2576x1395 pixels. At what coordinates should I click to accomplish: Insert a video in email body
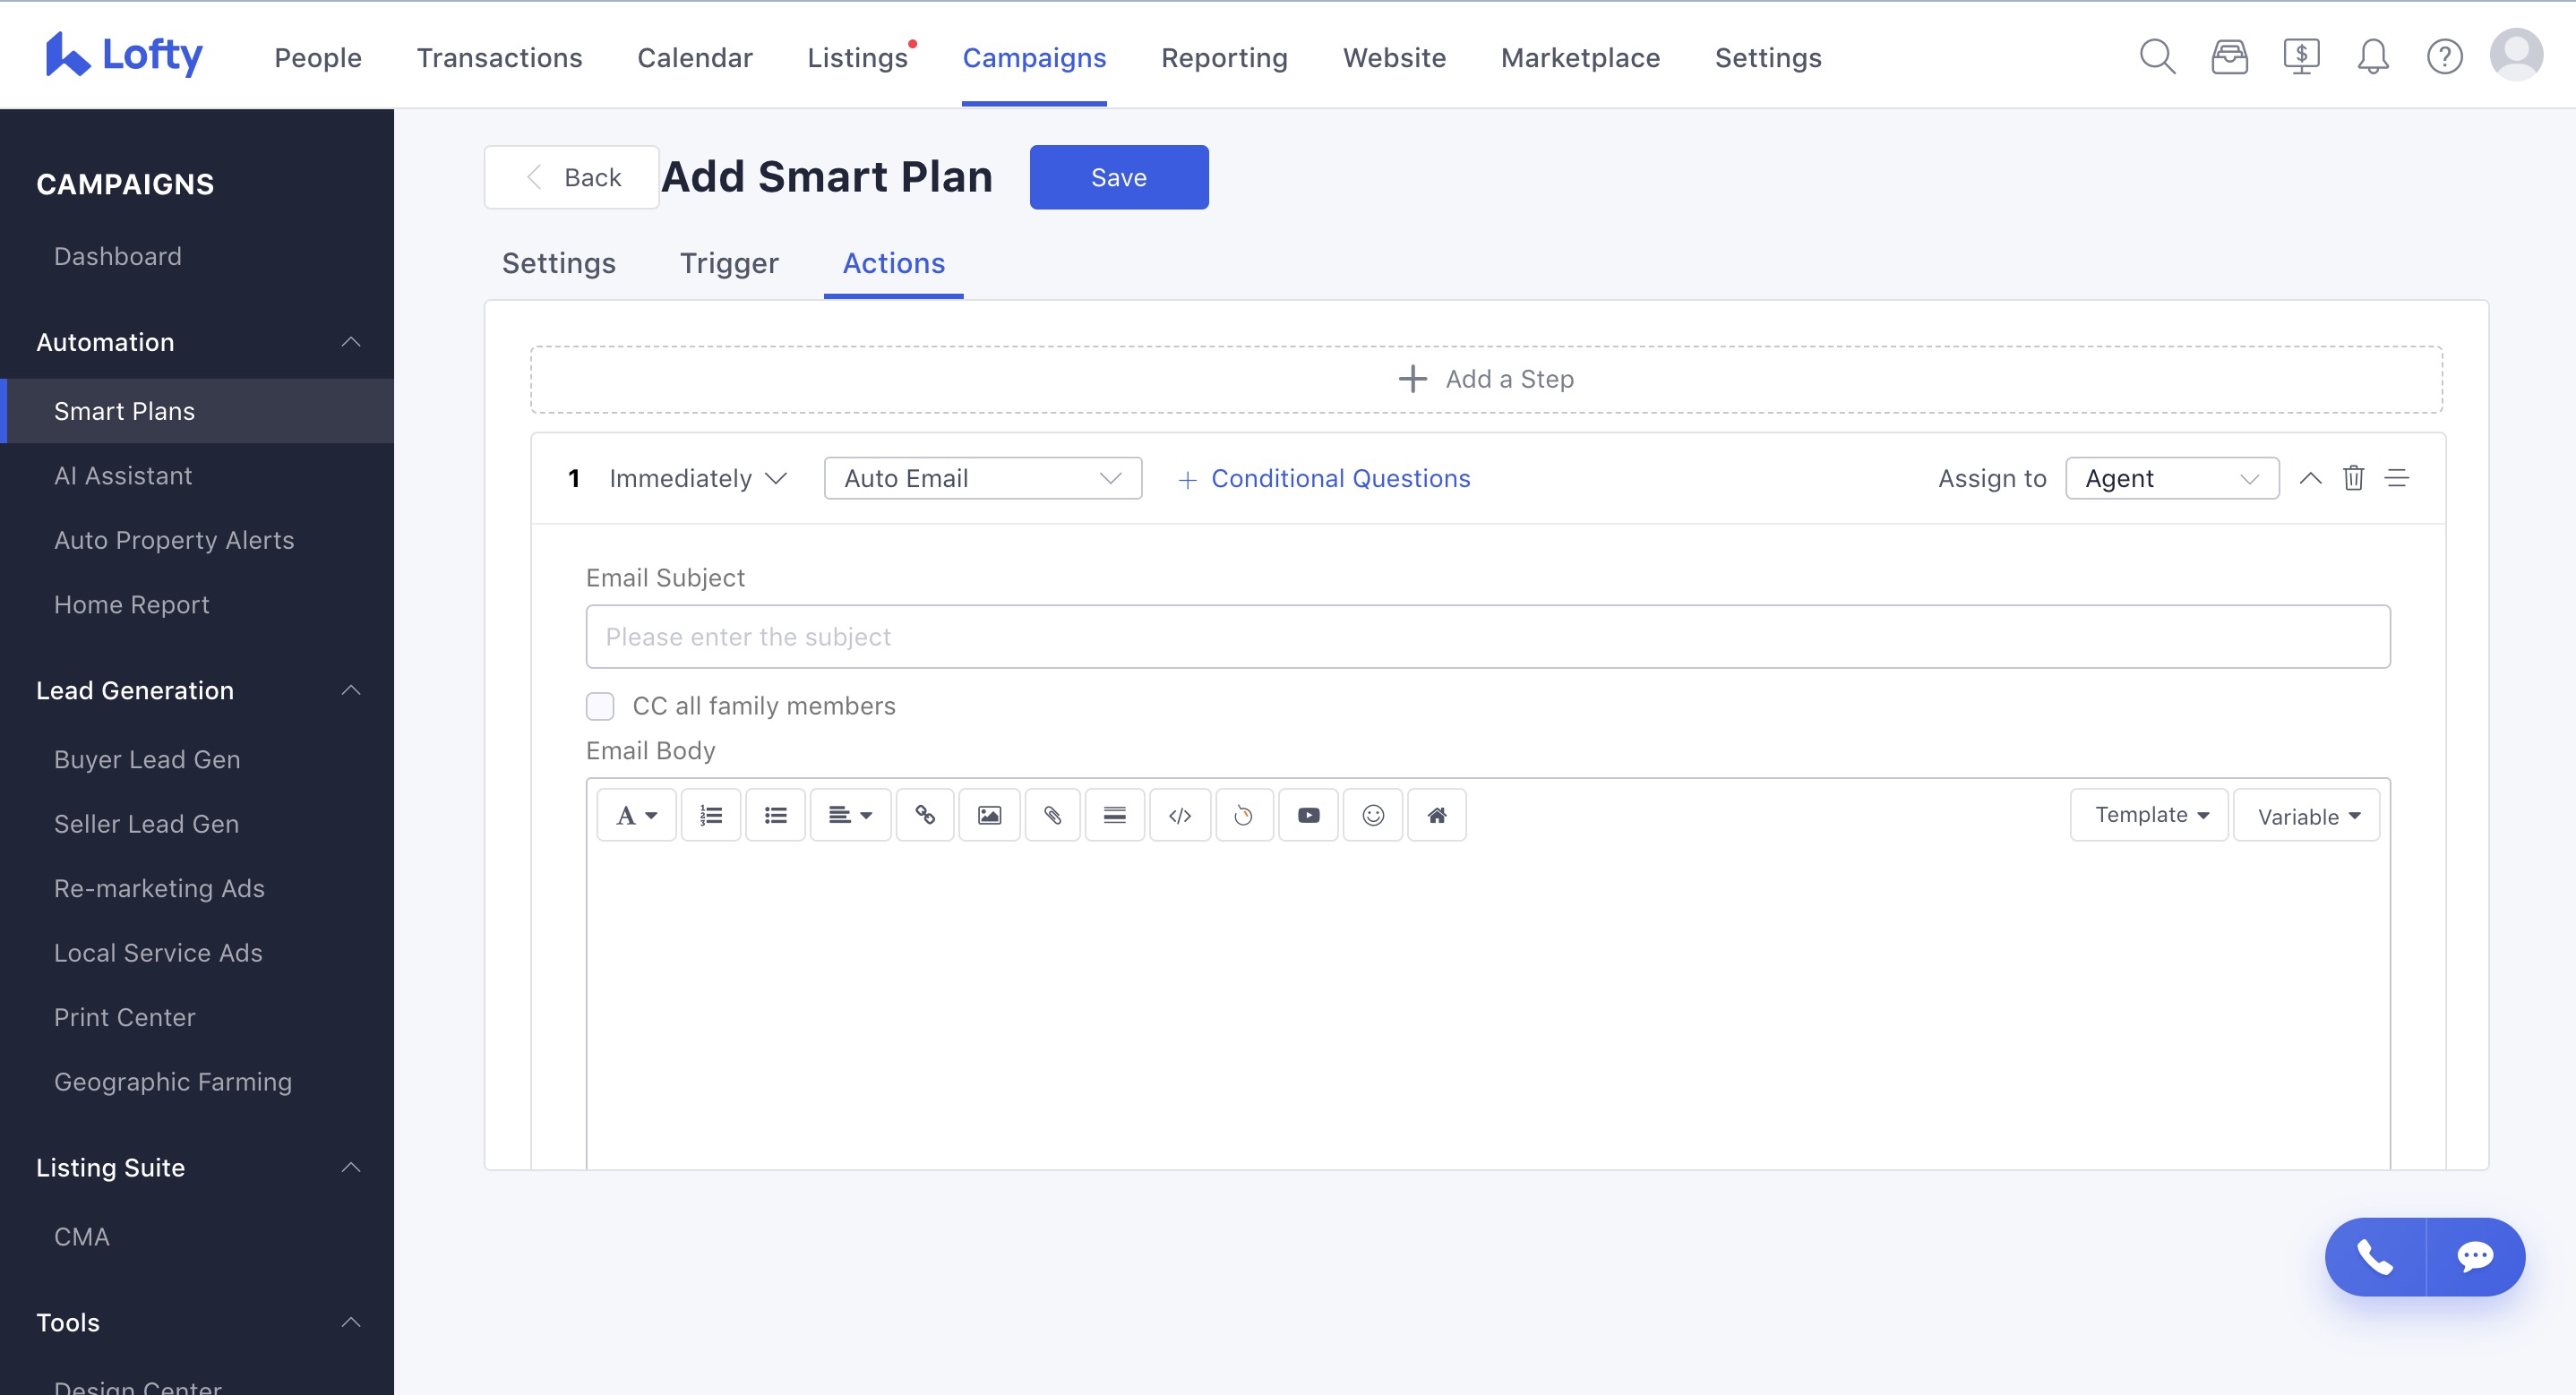(1308, 815)
